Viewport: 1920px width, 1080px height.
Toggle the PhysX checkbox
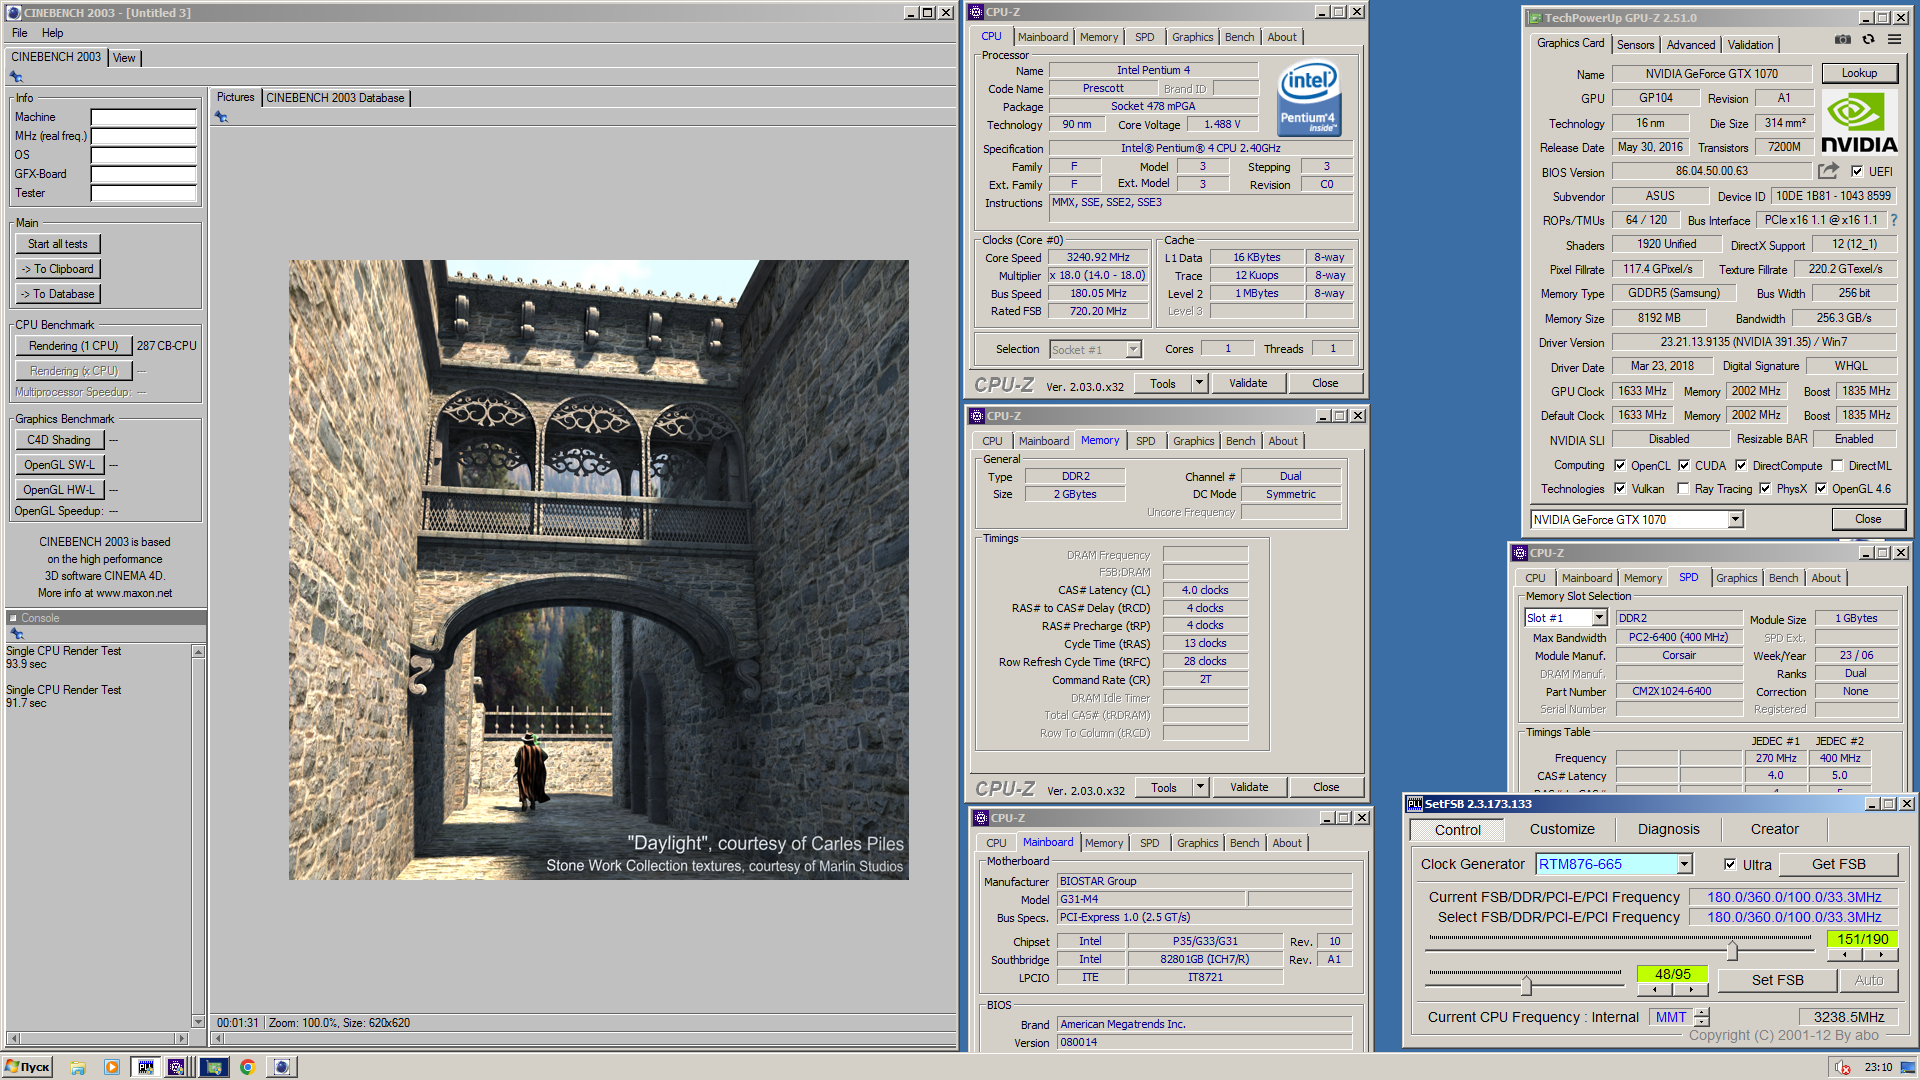[1765, 489]
